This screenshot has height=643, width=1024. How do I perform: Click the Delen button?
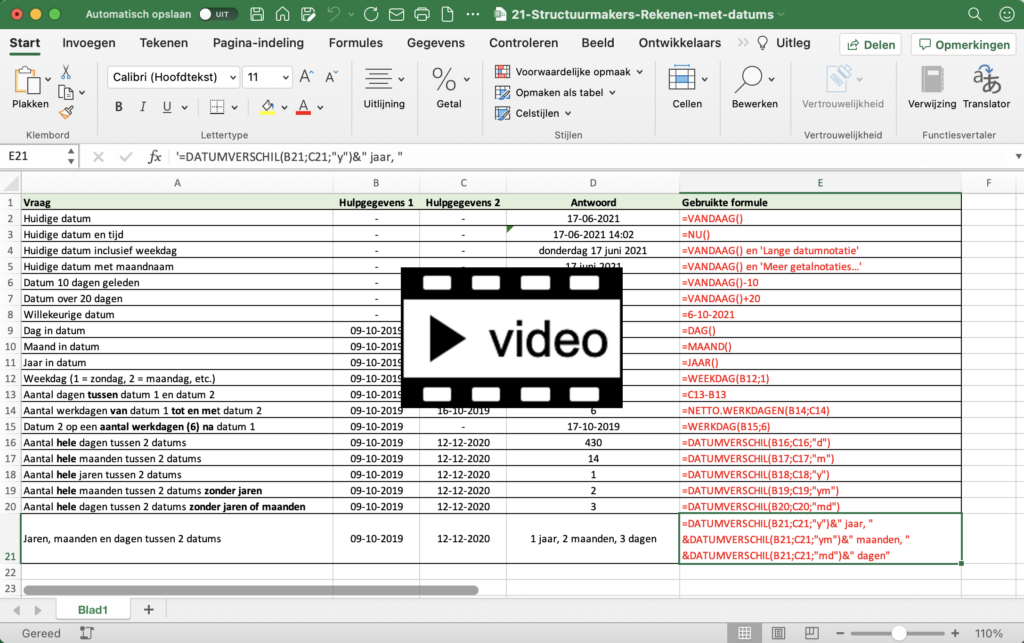coord(870,44)
